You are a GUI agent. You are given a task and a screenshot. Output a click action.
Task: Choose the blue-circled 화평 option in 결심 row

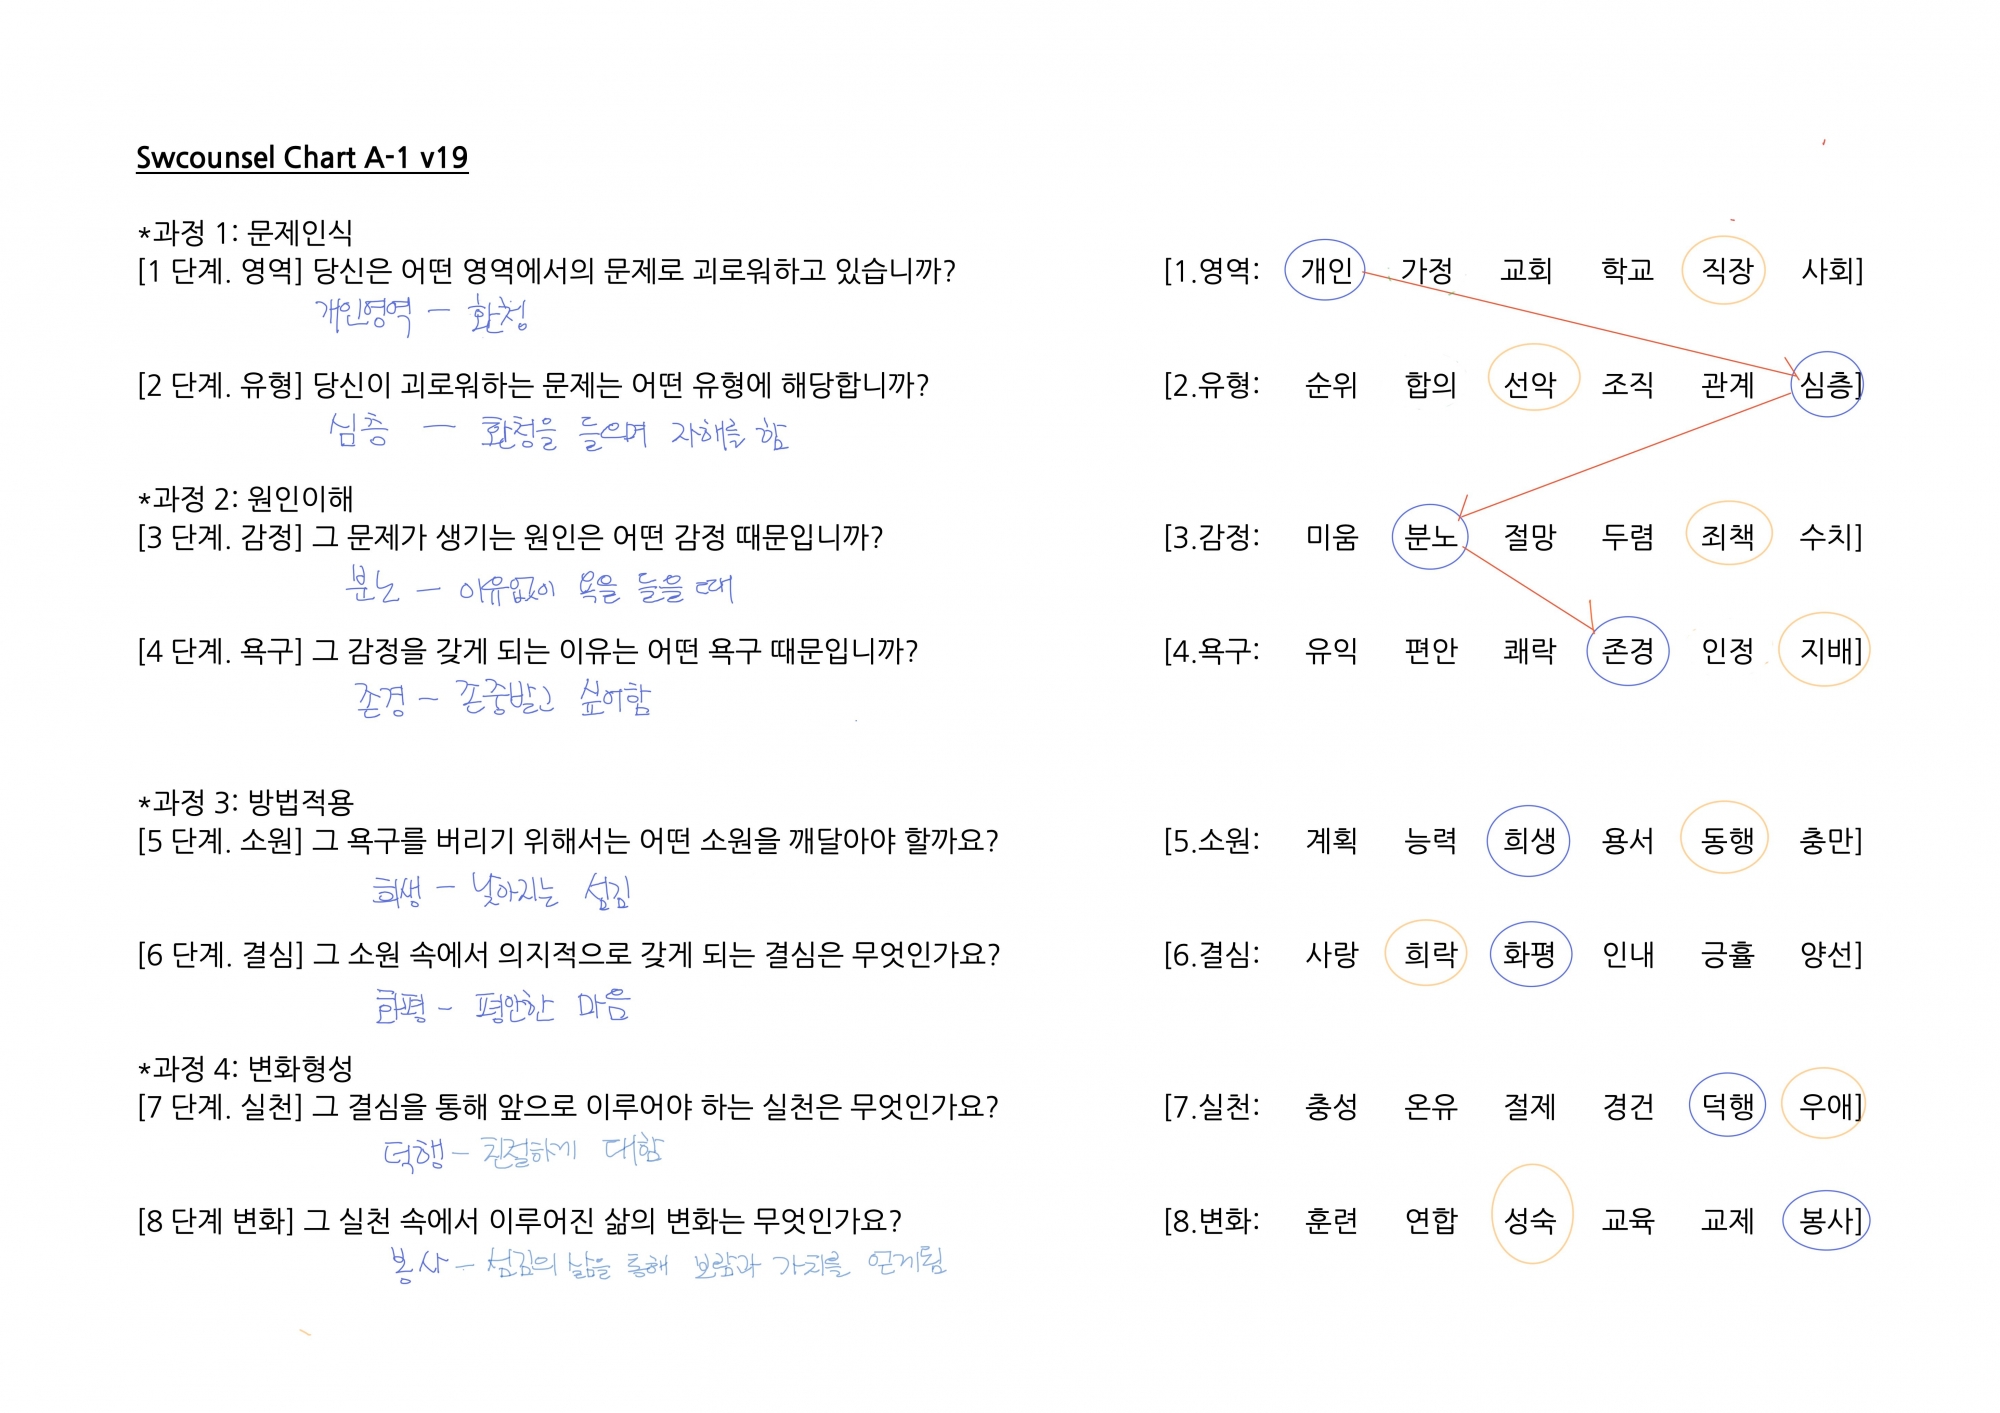pos(1529,955)
